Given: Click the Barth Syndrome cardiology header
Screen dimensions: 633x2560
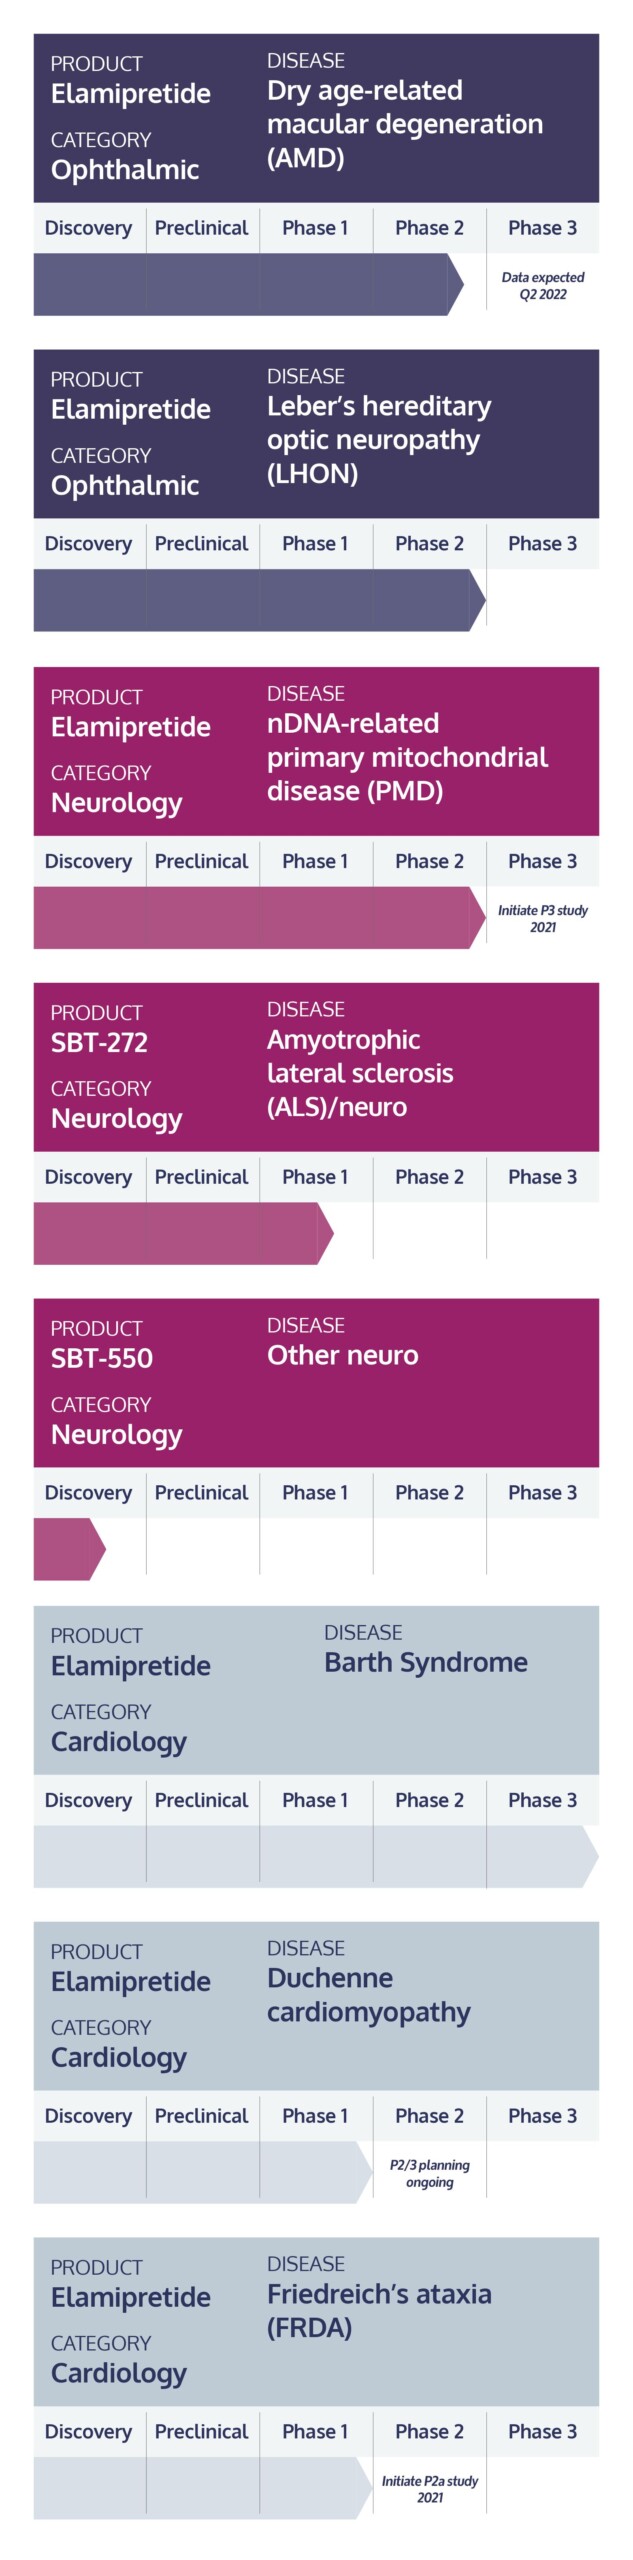Looking at the screenshot, I should tap(316, 1690).
